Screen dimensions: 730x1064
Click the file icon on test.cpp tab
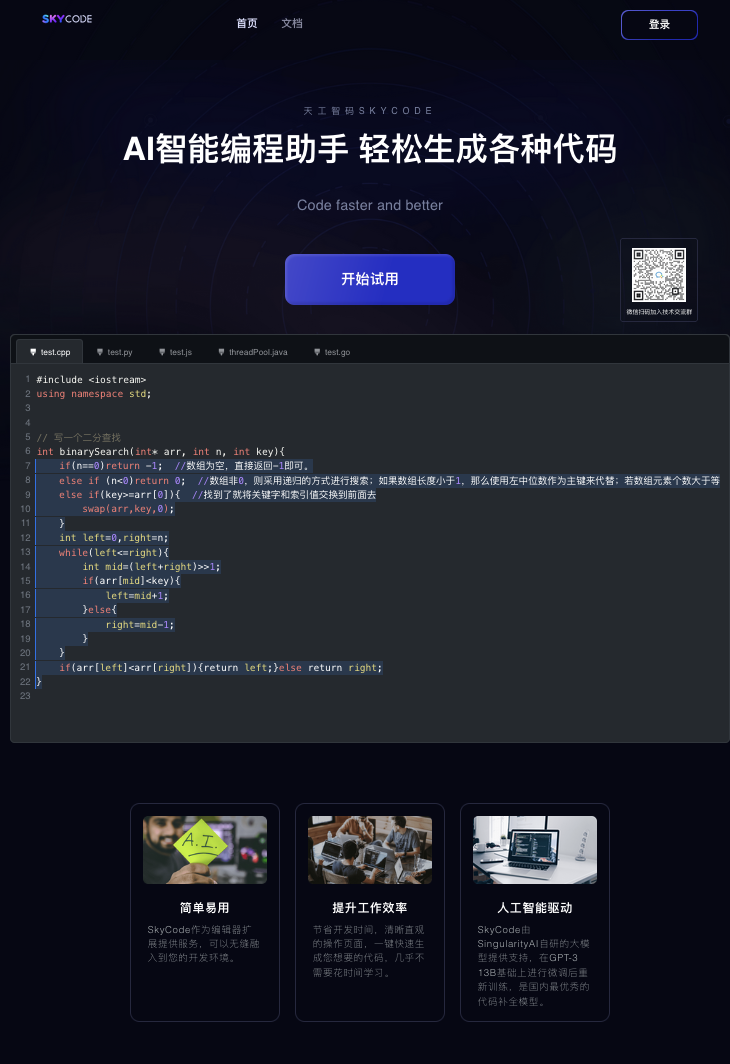pyautogui.click(x=33, y=352)
